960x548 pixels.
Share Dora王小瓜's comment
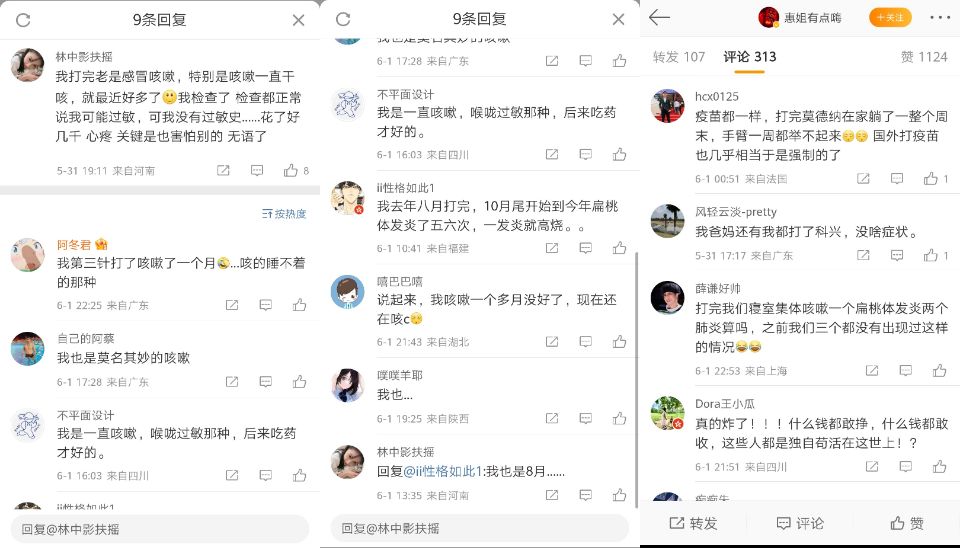click(x=872, y=467)
